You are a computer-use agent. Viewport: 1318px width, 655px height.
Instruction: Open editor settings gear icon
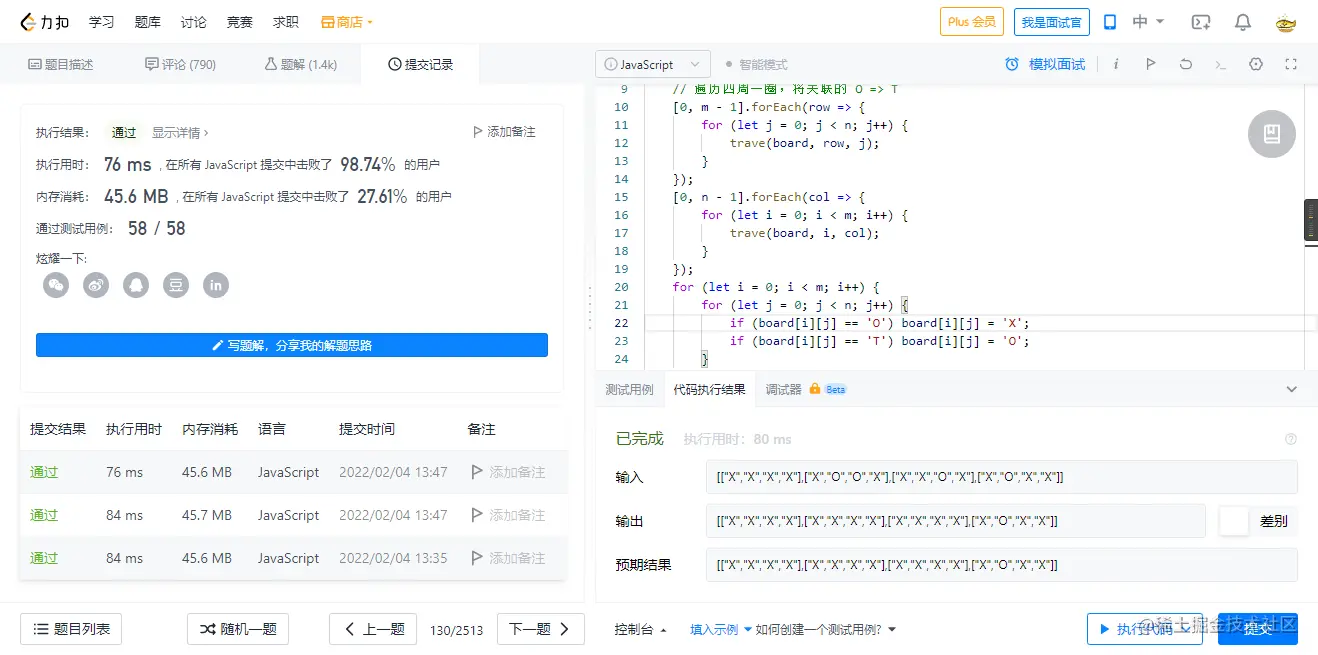click(x=1256, y=64)
